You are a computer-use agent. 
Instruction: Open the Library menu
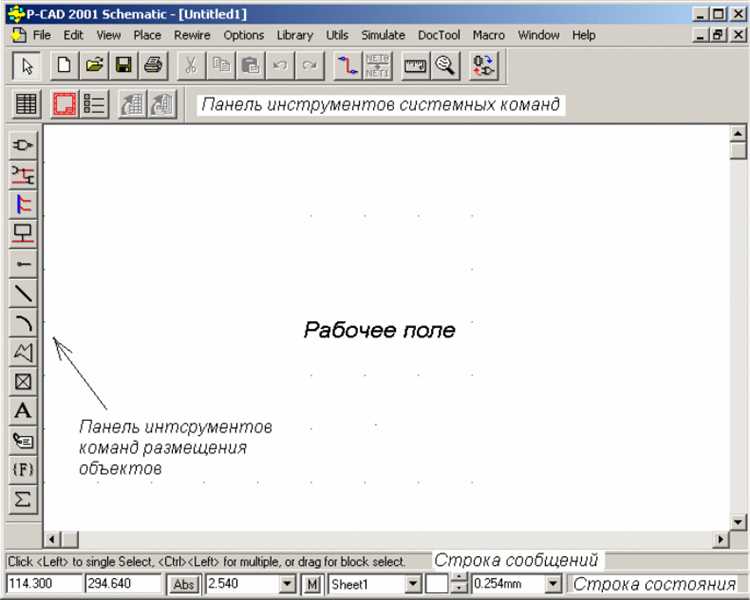295,35
